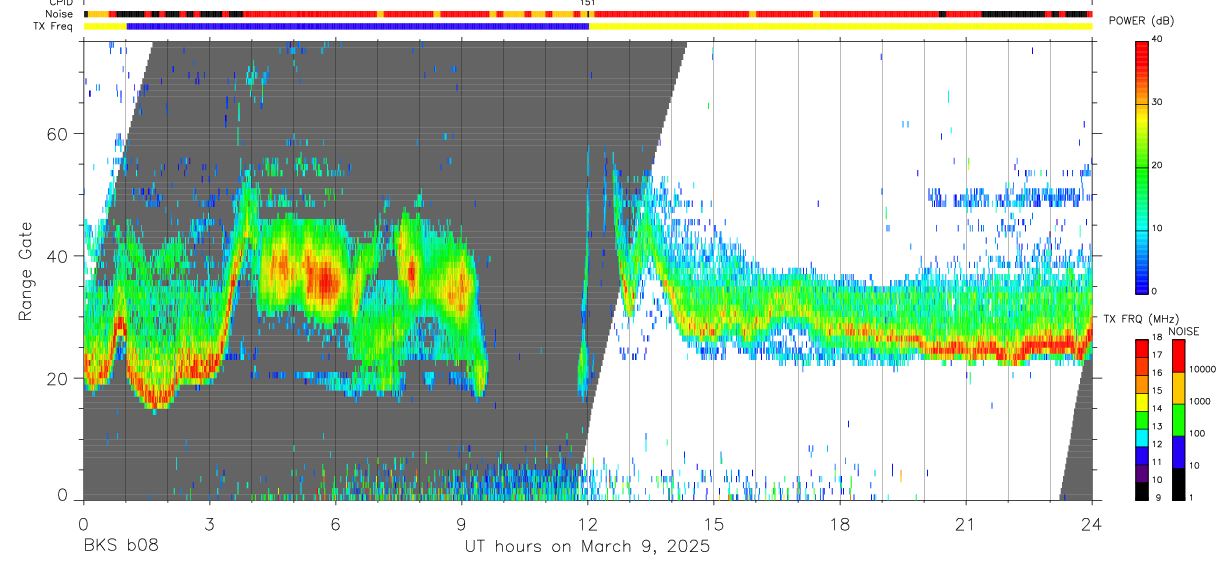Click the red 17–18 MHz TX FRQ swatch
This screenshot has height=567, width=1228.
(1141, 347)
